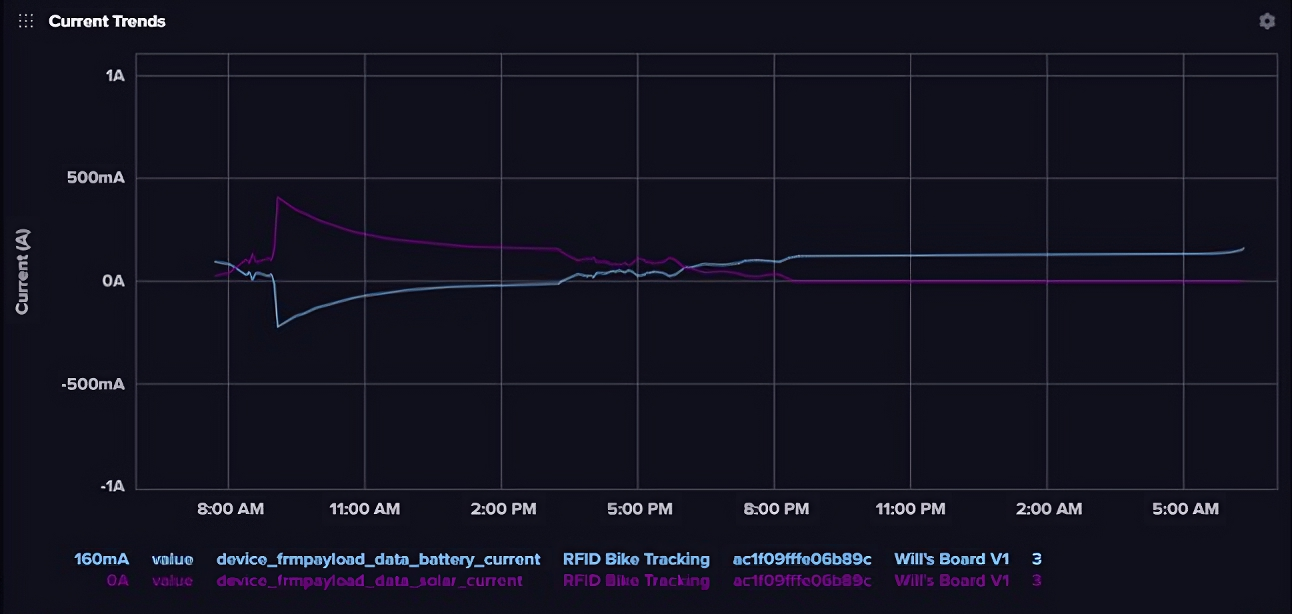Click device ID ac1f09fffe06b89c in the blue row
The image size is (1292, 614).
pyautogui.click(x=802, y=559)
